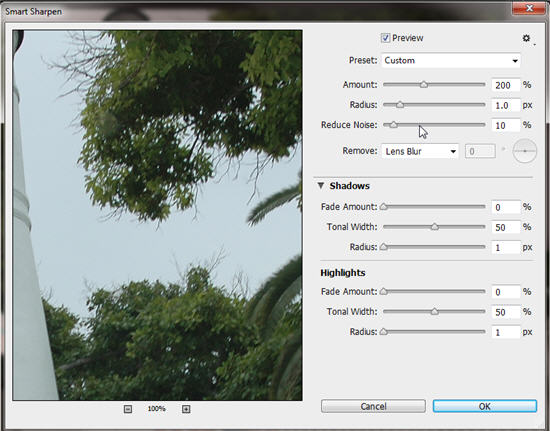Click the tree preview image
Viewport: 550px width, 431px height.
tap(157, 215)
